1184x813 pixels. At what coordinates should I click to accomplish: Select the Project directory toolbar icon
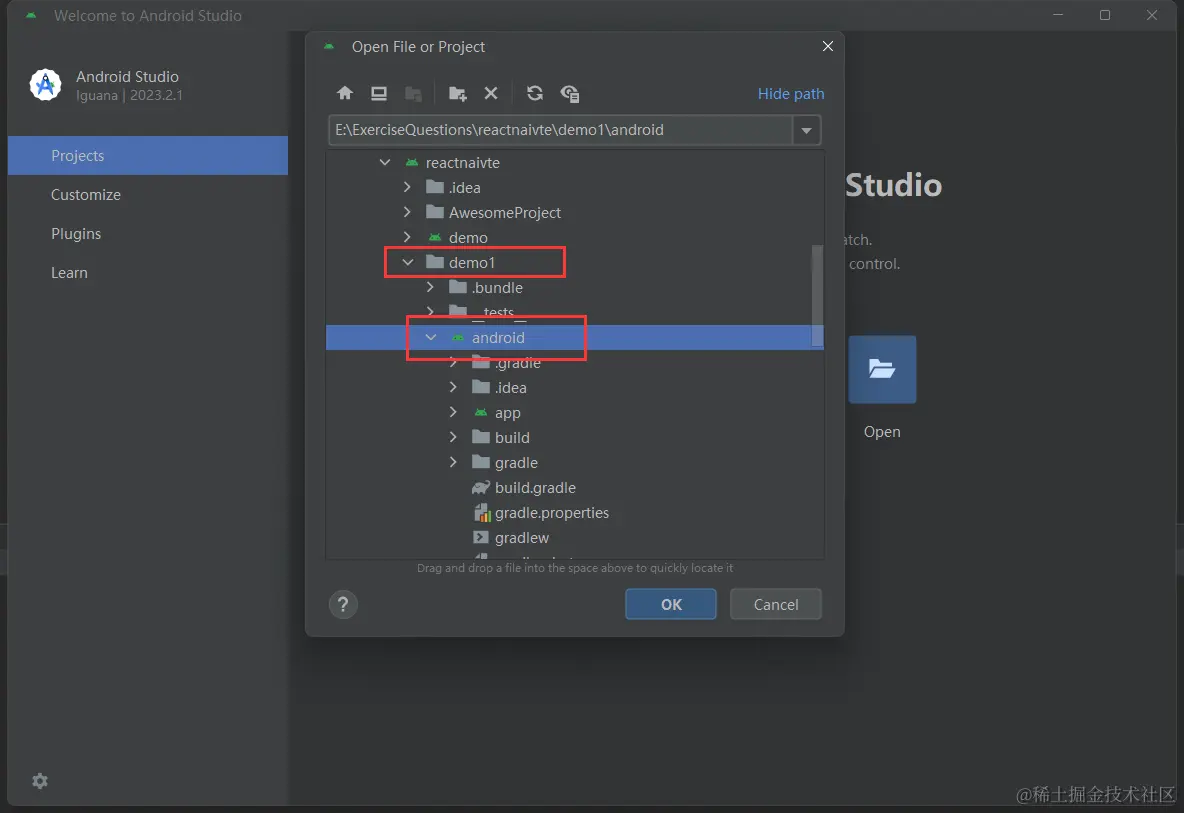(x=413, y=94)
